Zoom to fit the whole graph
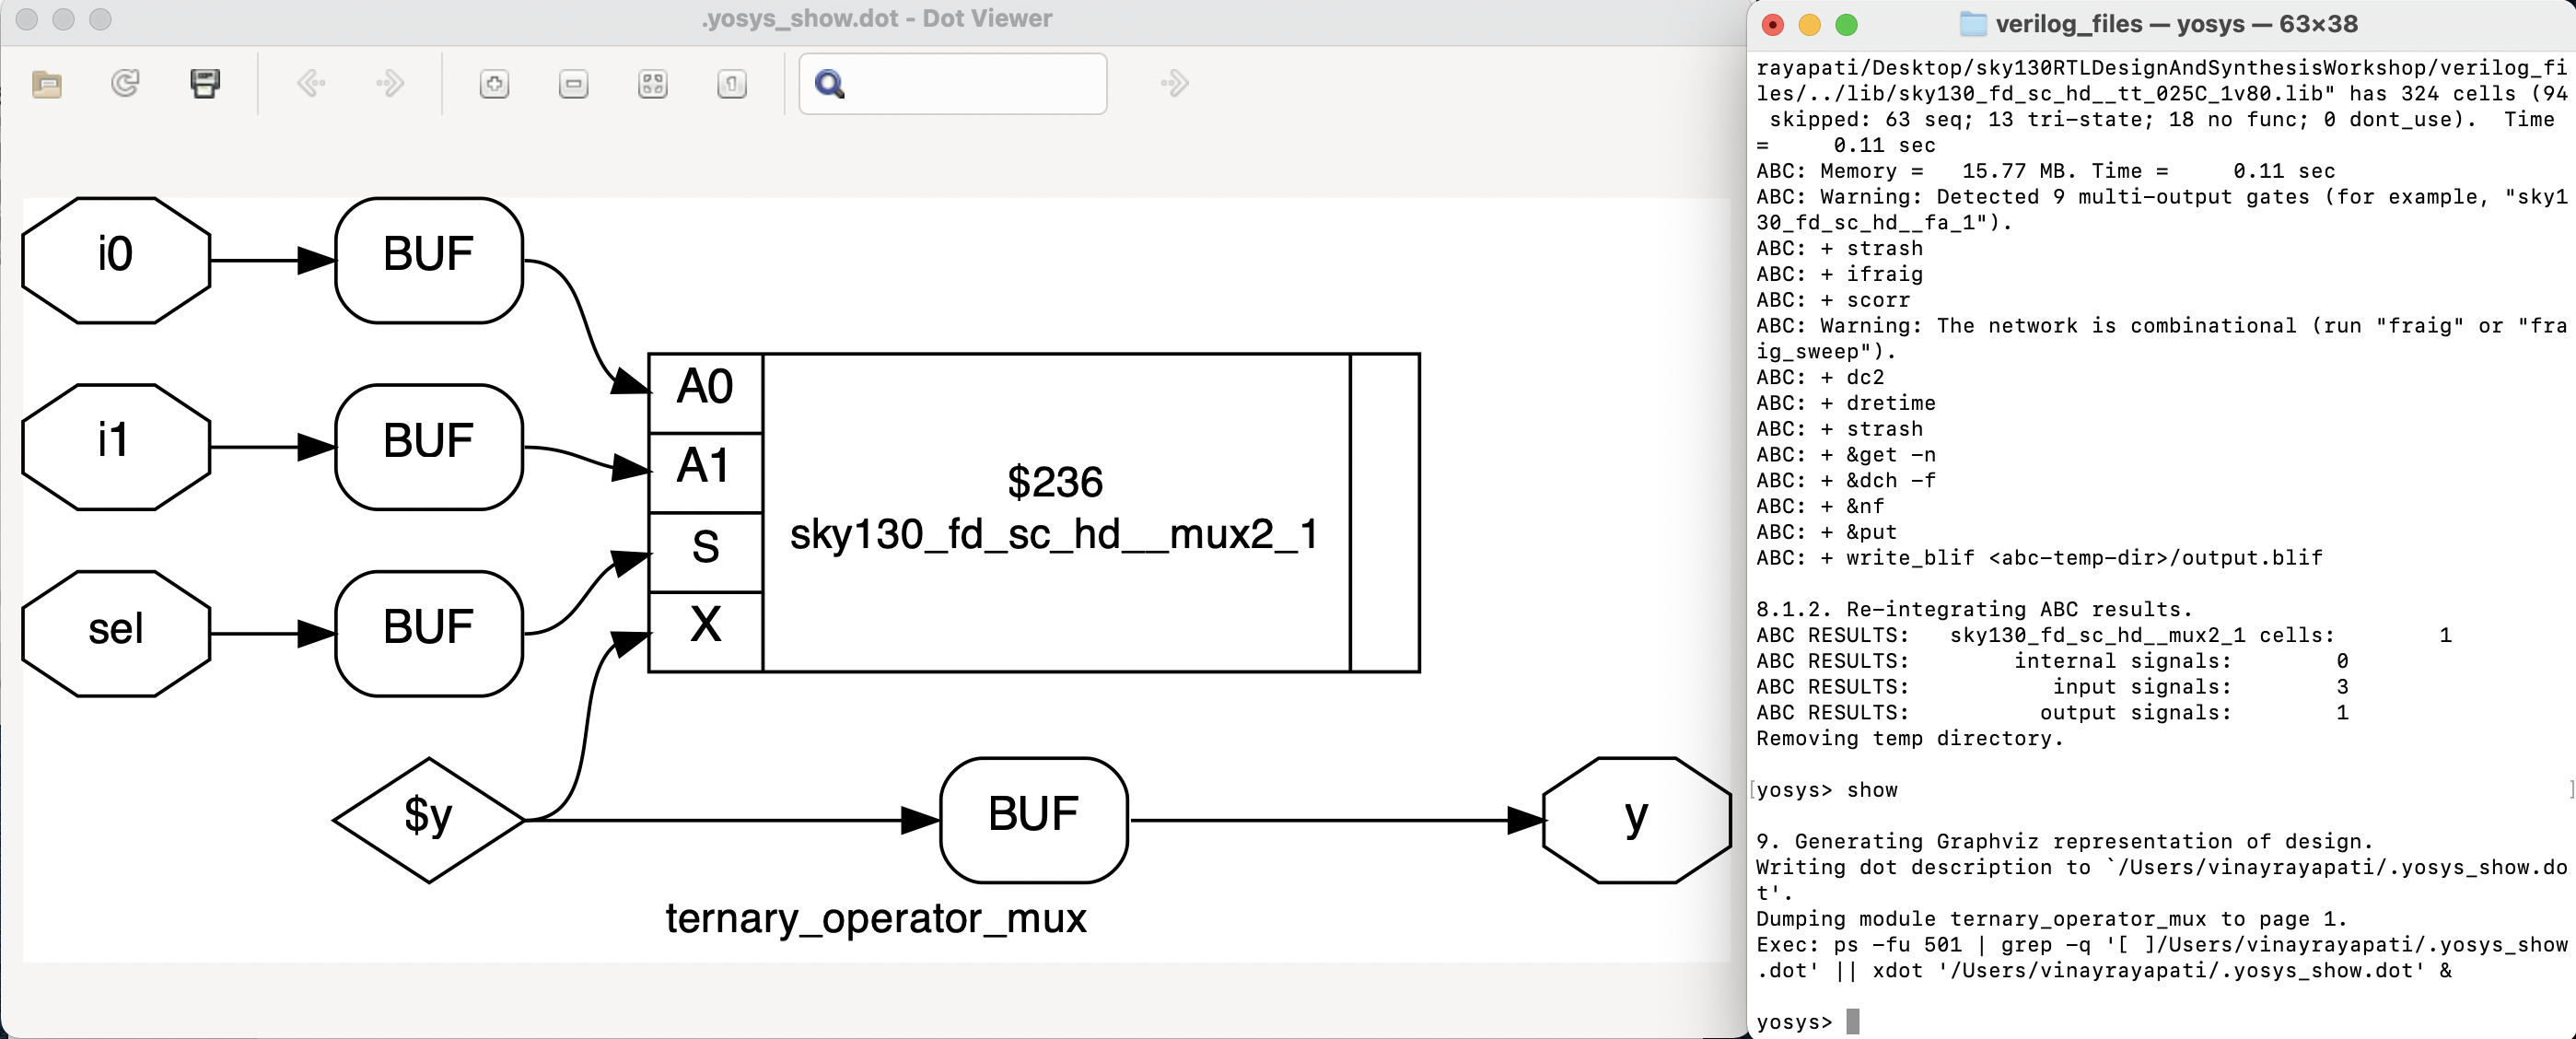Image resolution: width=2576 pixels, height=1039 pixels. (x=652, y=84)
